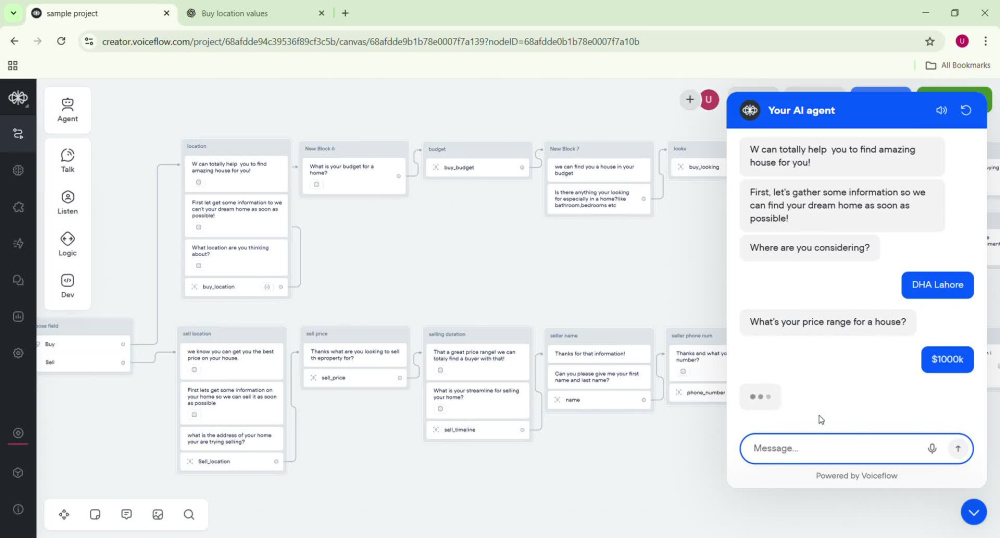This screenshot has height=538, width=1000.
Task: Select the Agent step tool
Action: (x=68, y=110)
